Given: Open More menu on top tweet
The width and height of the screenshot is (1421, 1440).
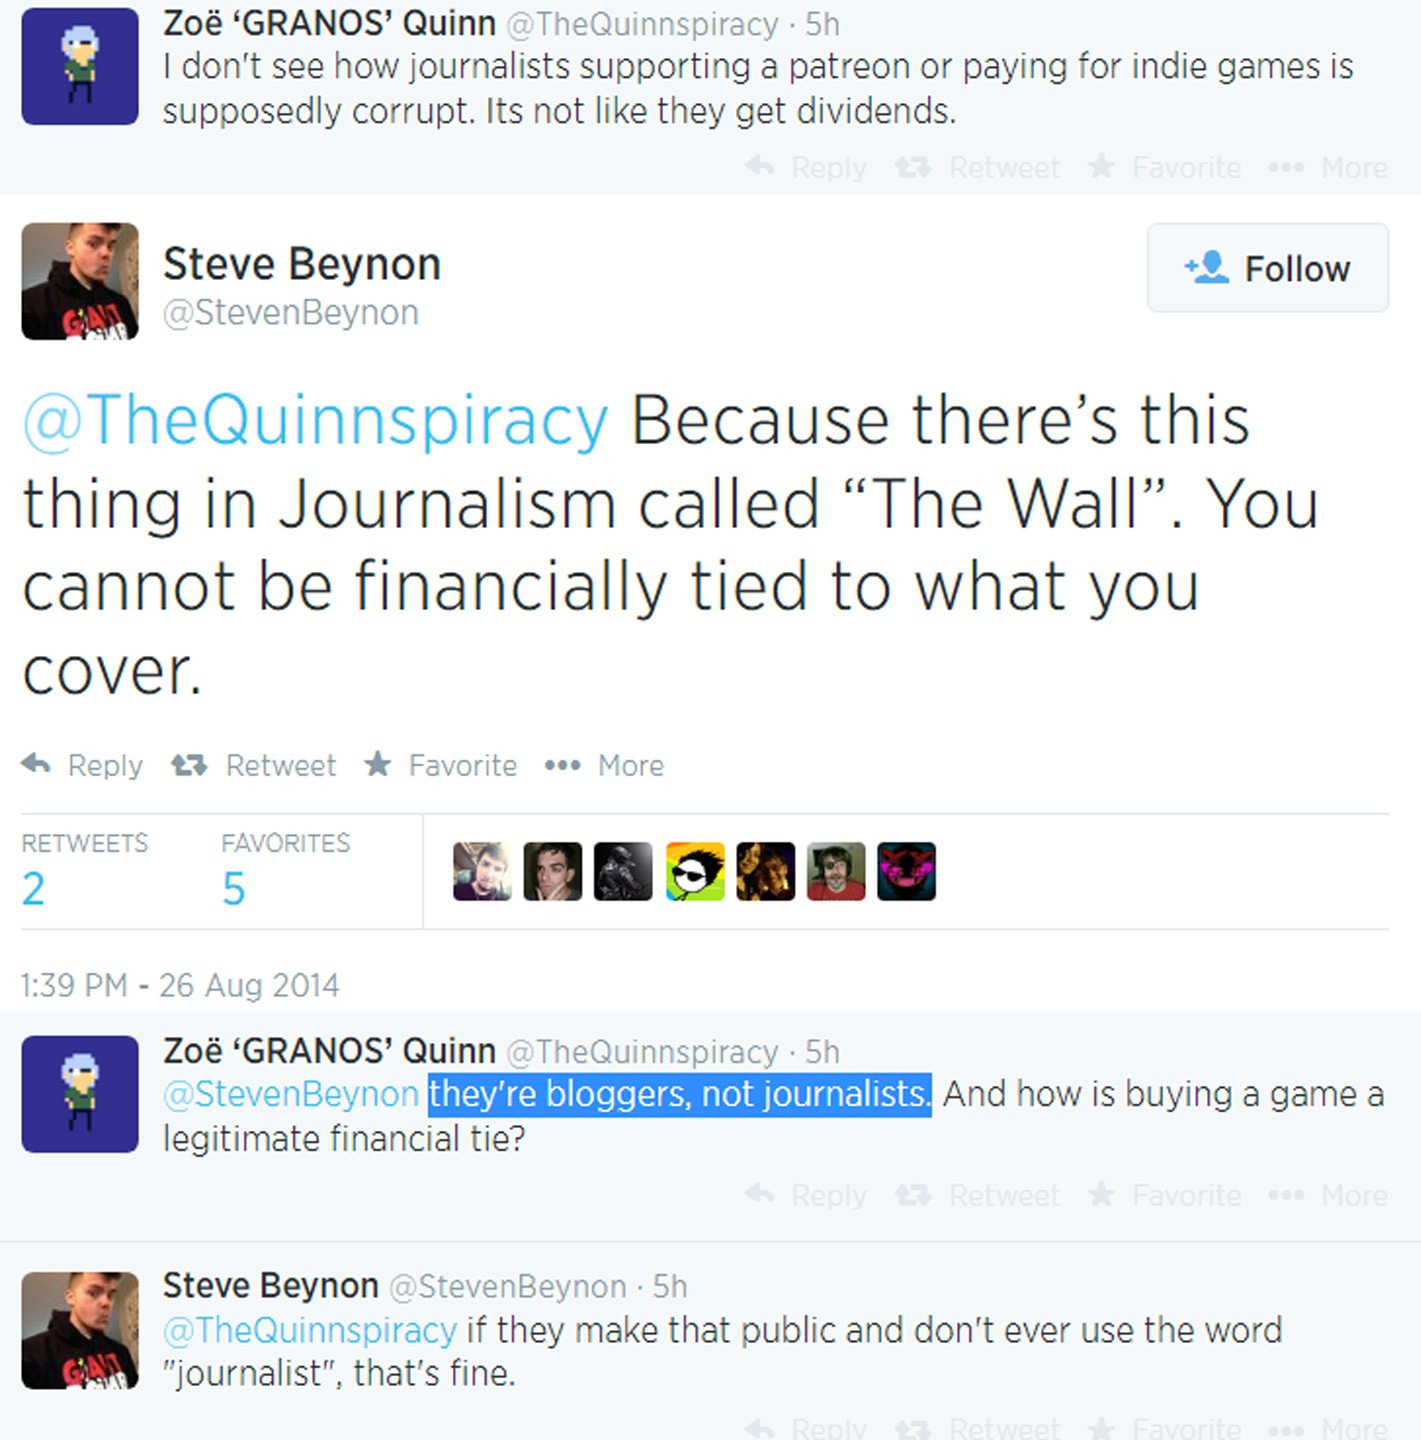Looking at the screenshot, I should tap(1328, 167).
